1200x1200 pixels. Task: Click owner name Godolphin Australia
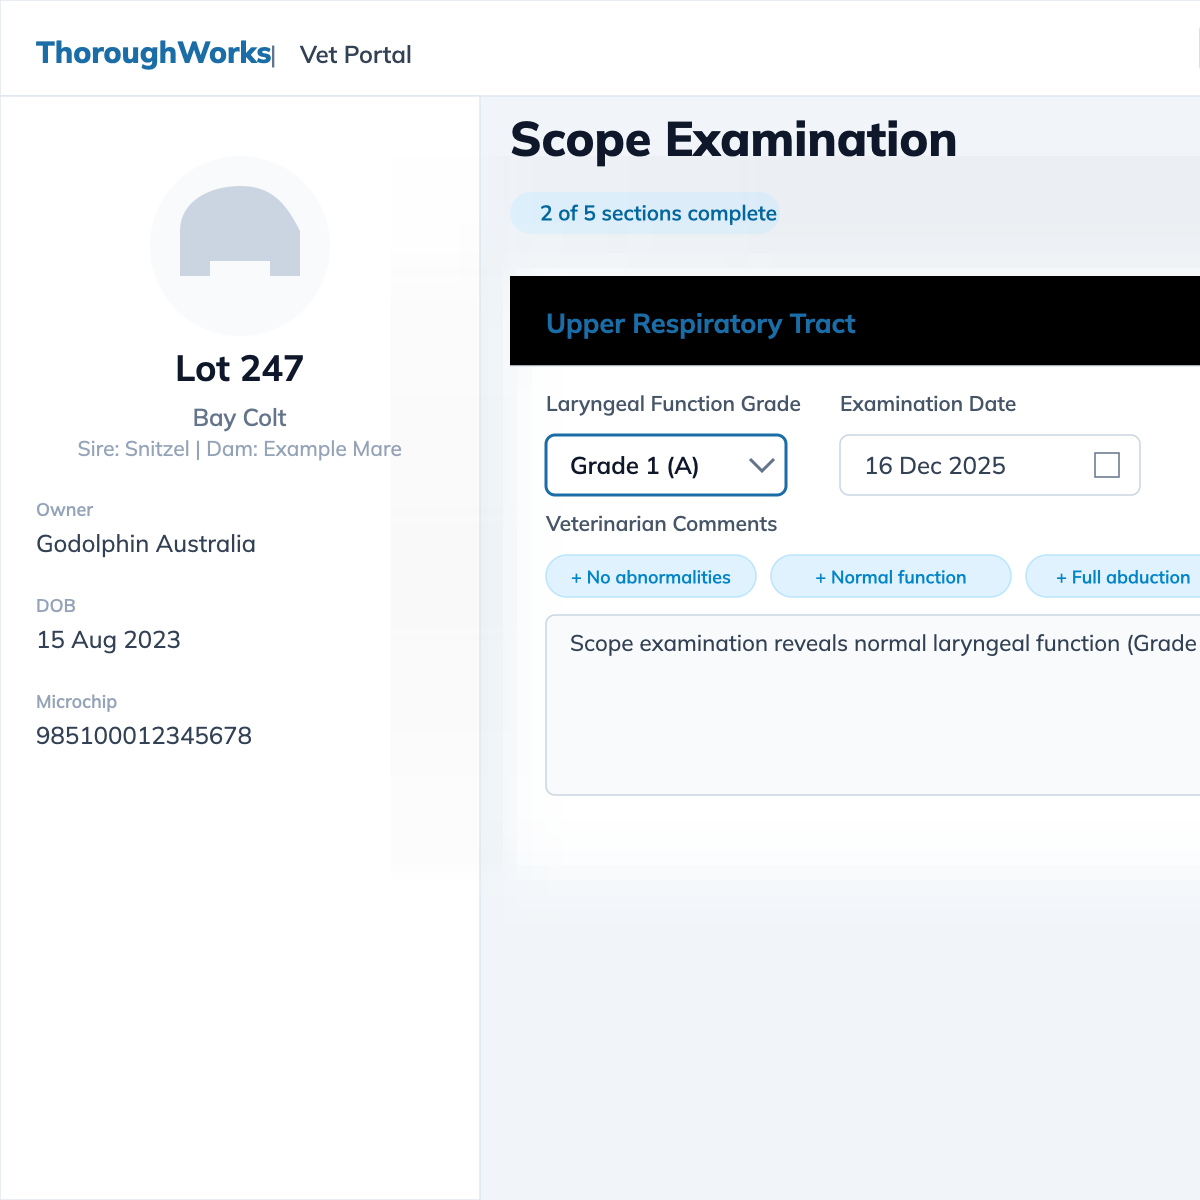click(x=146, y=544)
